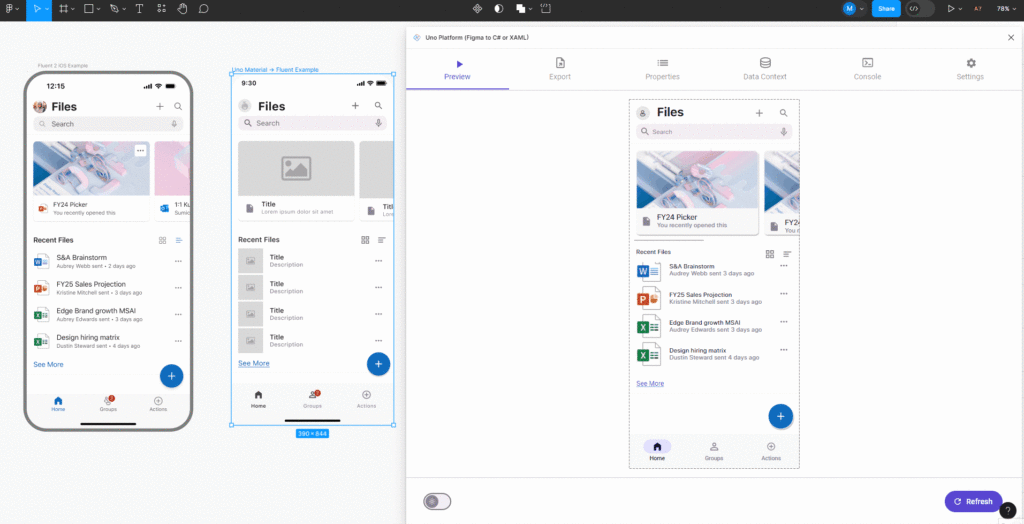Click the blue Share button

pos(886,8)
